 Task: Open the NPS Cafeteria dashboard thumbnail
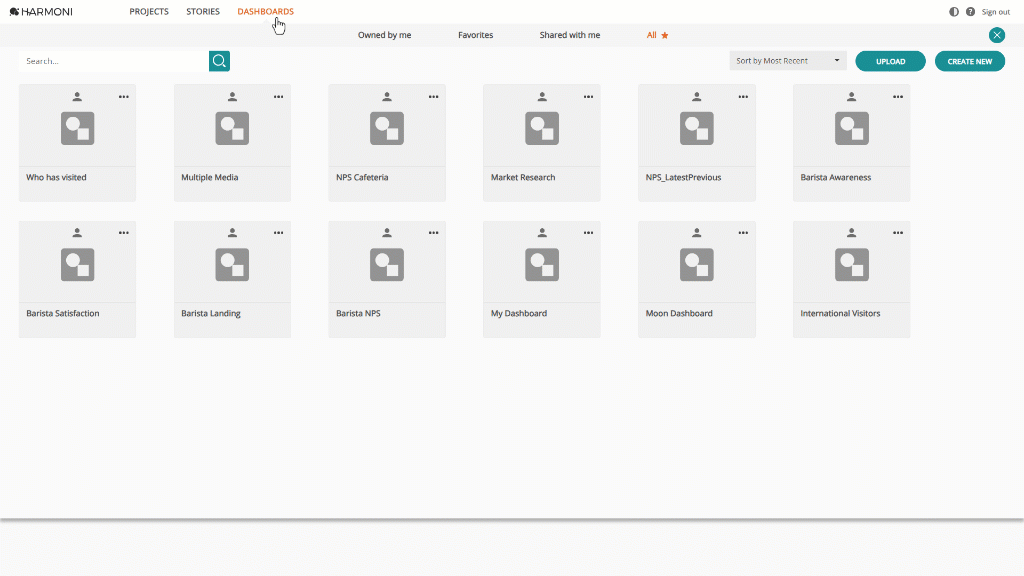[x=387, y=128]
